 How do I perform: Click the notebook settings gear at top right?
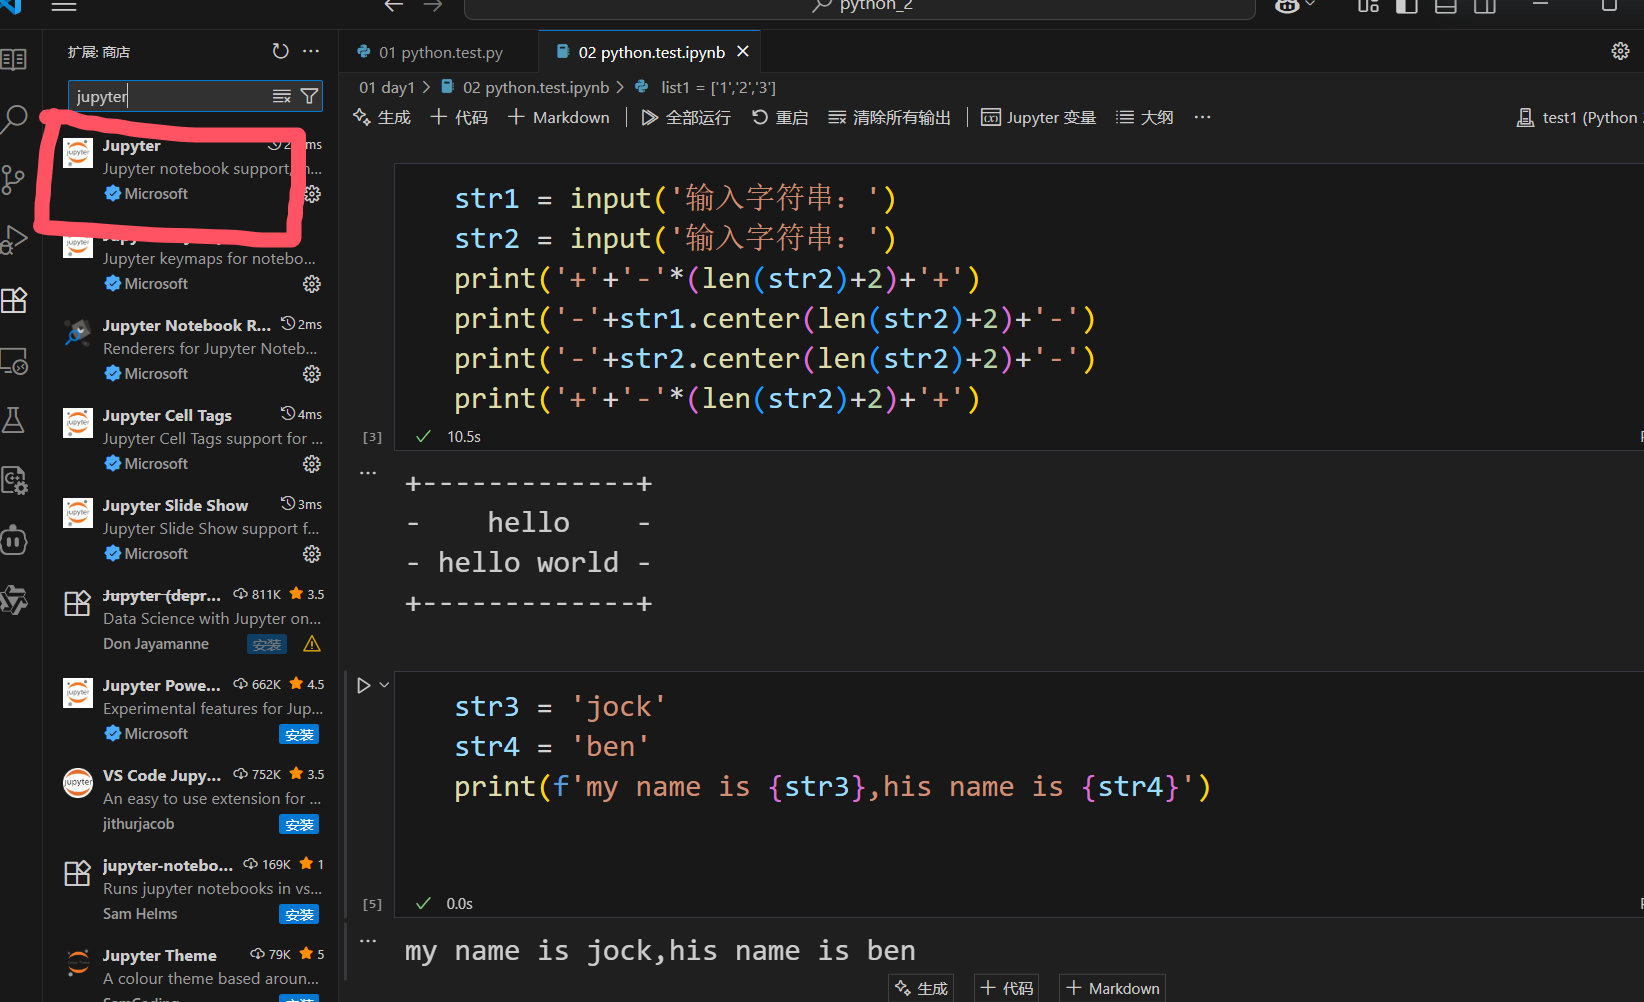click(1621, 50)
